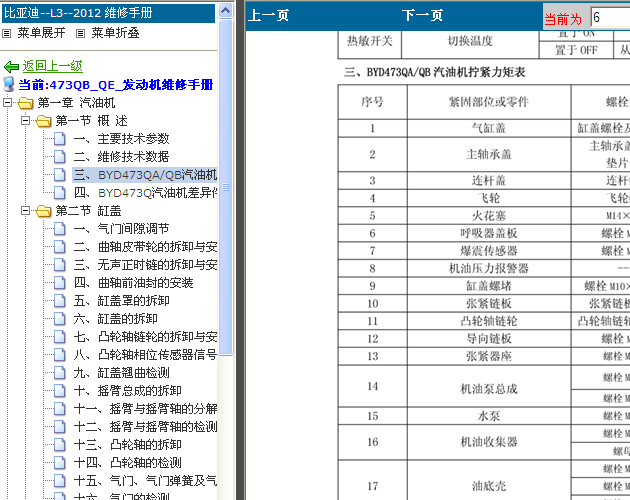Click 菜单折叠 to collapse all menus
Image resolution: width=630 pixels, height=500 pixels.
coord(115,33)
